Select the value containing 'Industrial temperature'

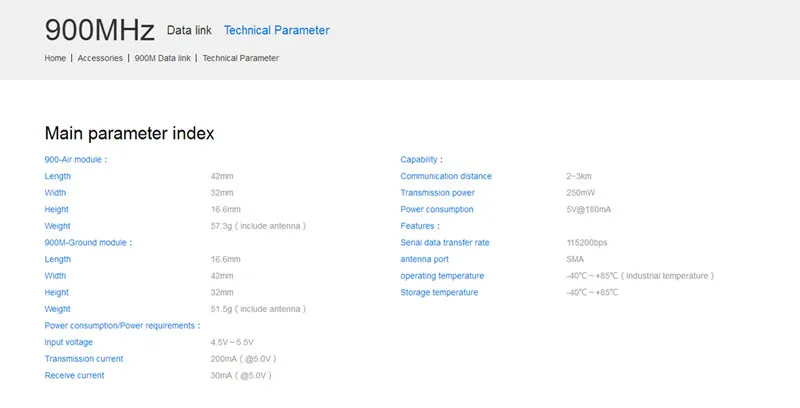pyautogui.click(x=640, y=276)
